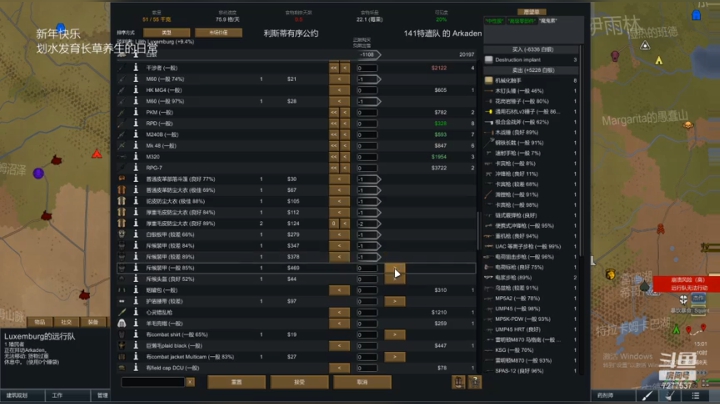Select the orange marker near Margarita label
This screenshot has height=404, width=720.
(688, 124)
